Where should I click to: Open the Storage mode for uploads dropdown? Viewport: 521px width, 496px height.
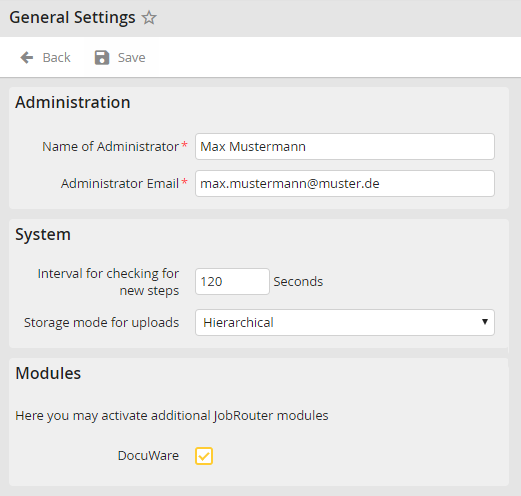point(345,322)
